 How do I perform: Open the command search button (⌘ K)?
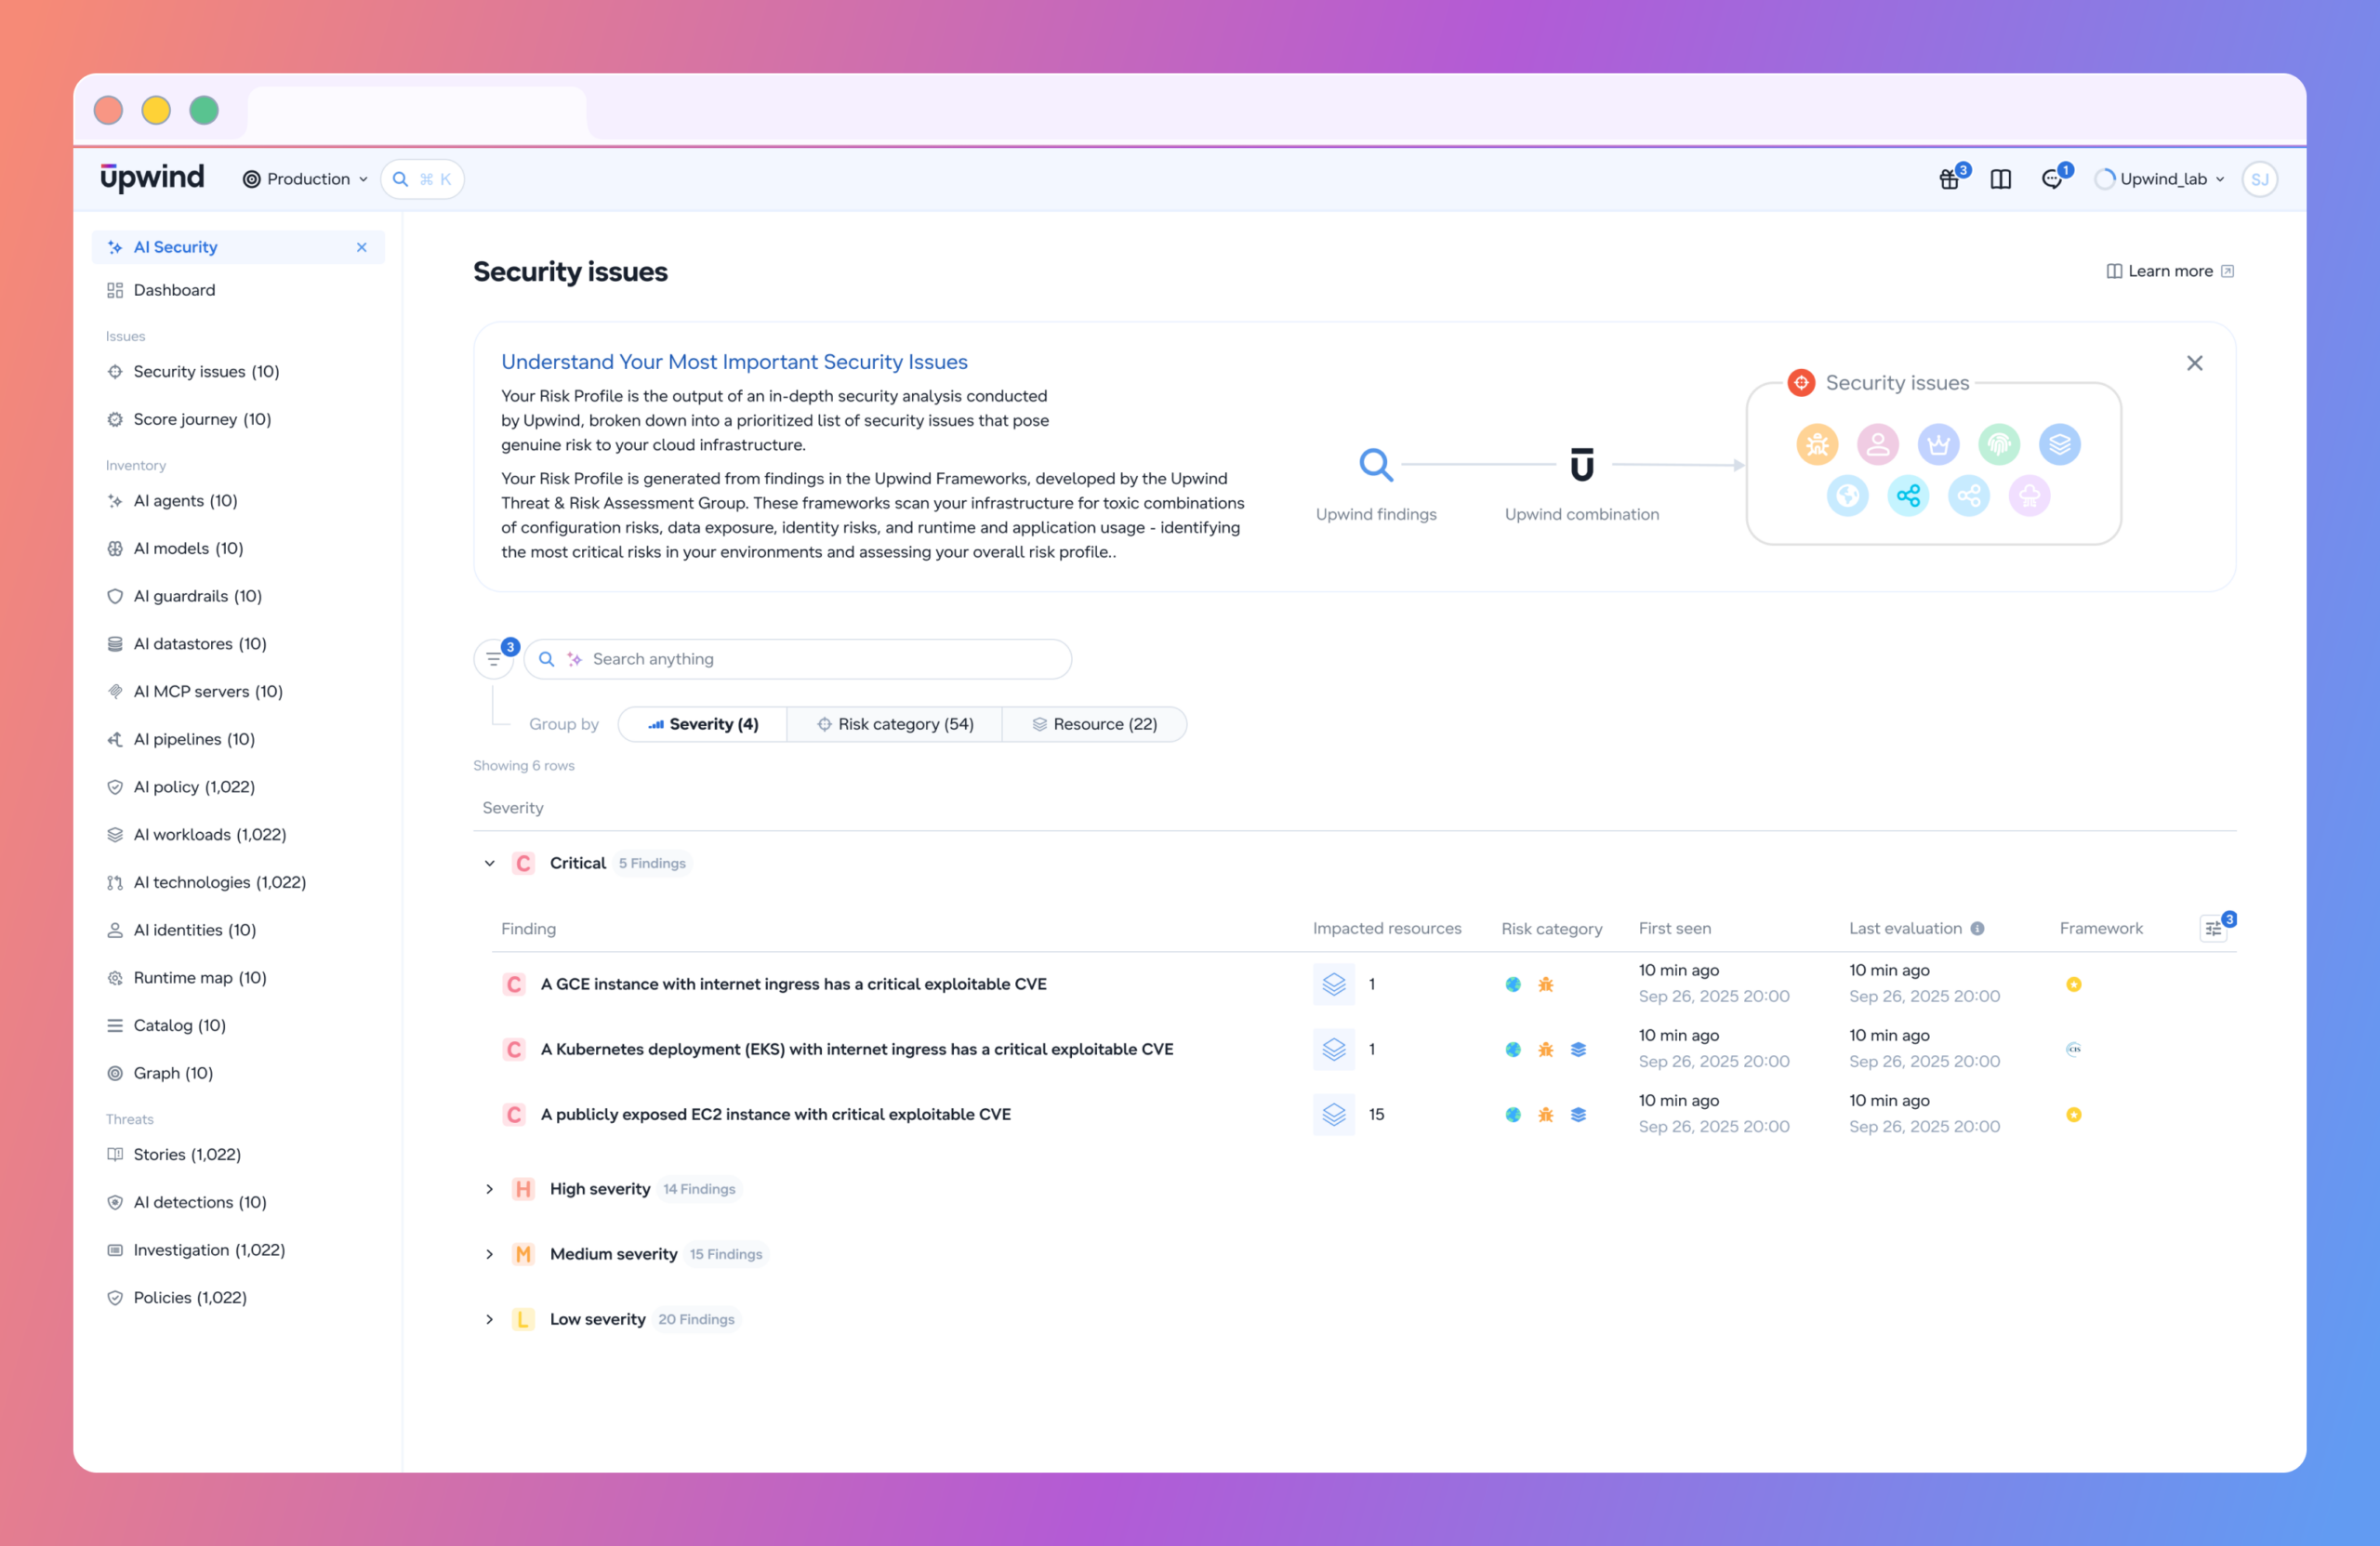tap(423, 179)
